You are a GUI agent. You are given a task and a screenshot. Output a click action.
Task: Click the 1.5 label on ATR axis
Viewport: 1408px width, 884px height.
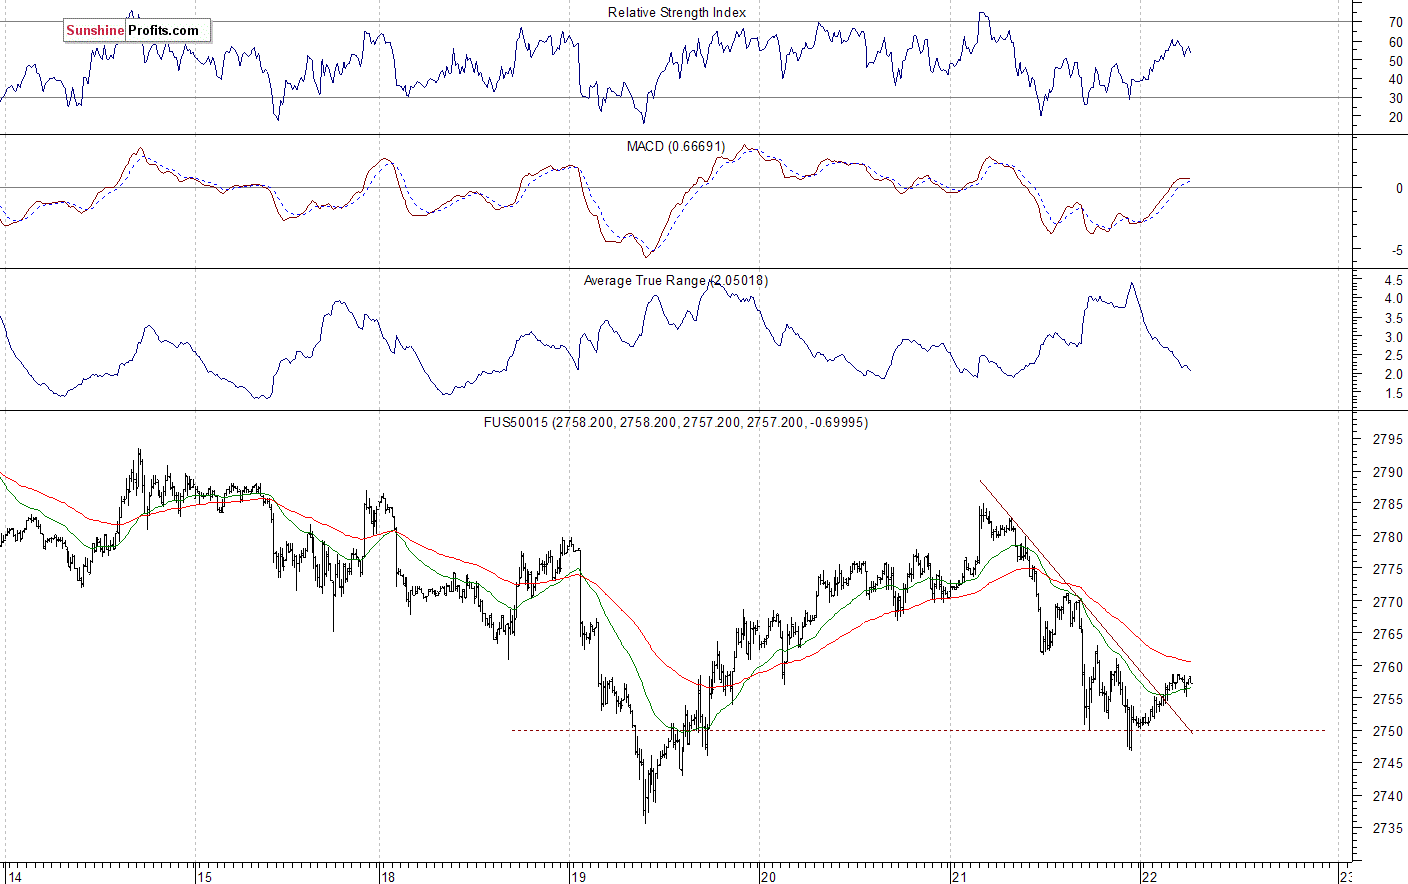coord(1393,394)
